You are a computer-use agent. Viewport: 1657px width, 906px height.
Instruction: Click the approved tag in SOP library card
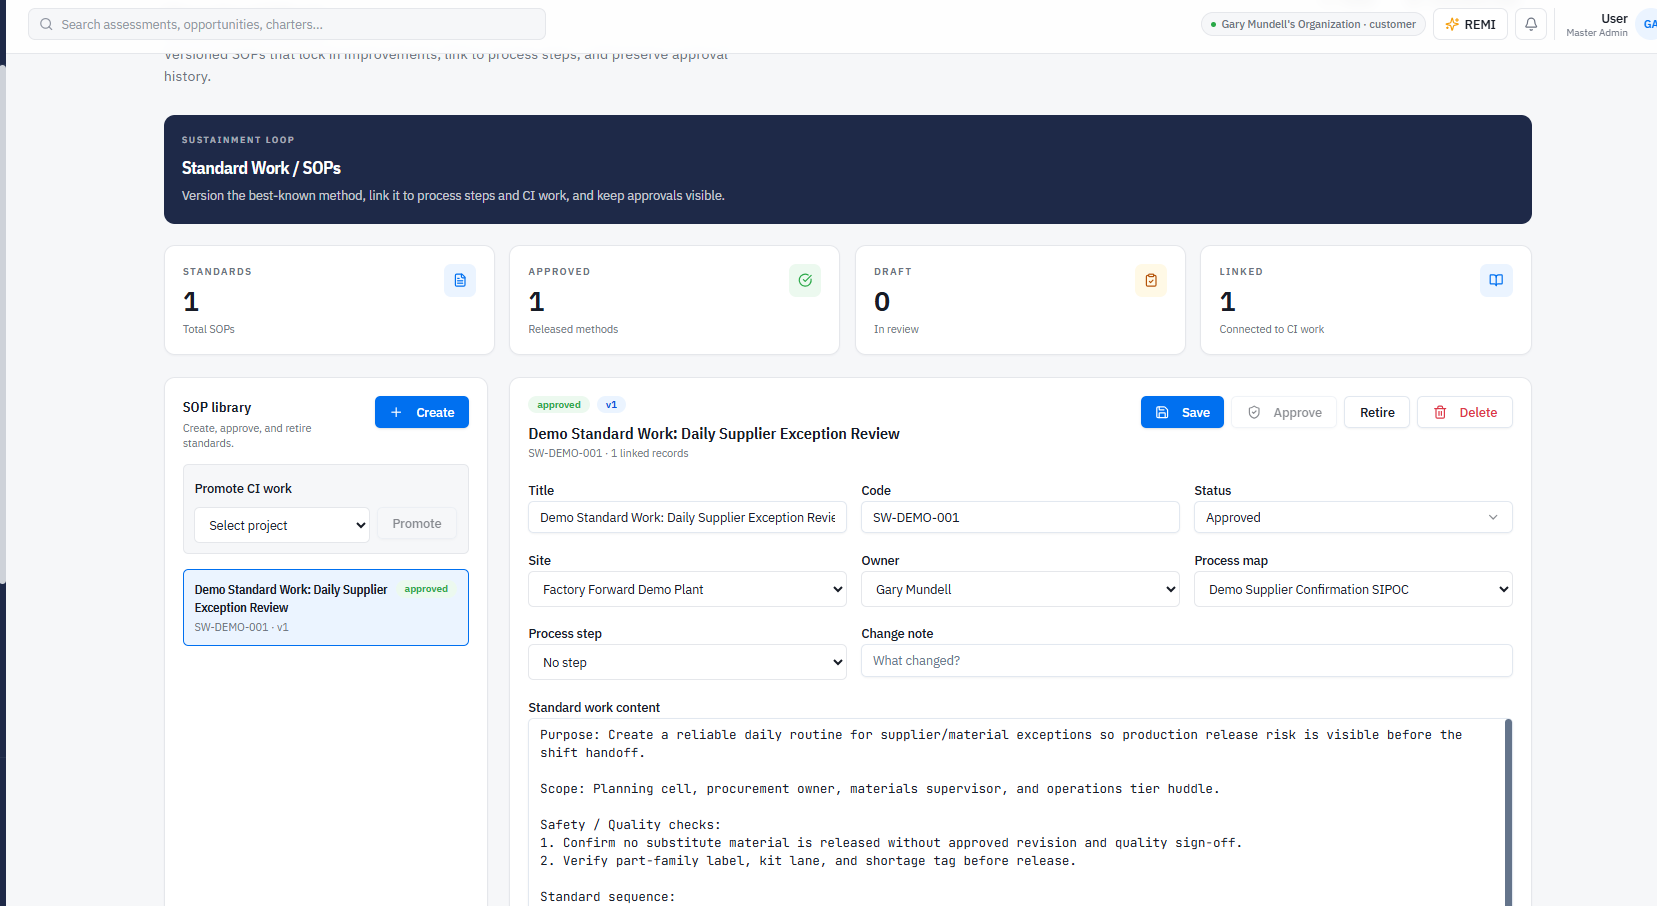[426, 589]
